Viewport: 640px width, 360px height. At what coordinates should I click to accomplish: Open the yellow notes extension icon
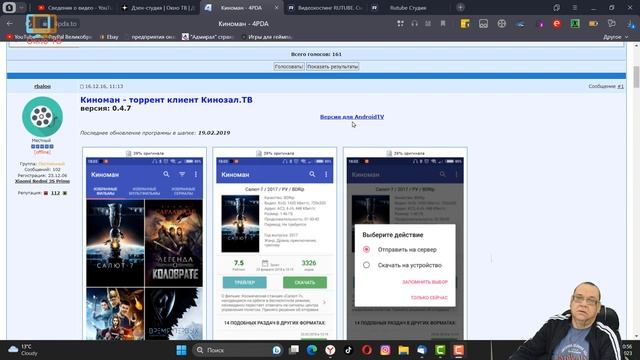pos(465,24)
